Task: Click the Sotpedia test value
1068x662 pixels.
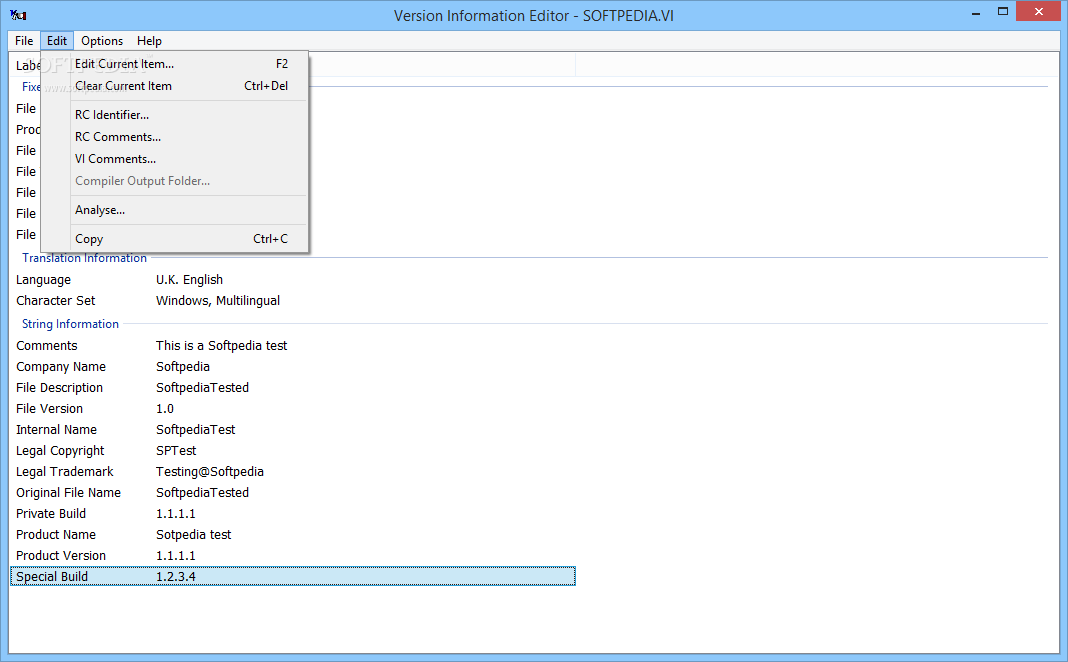Action: (x=193, y=535)
